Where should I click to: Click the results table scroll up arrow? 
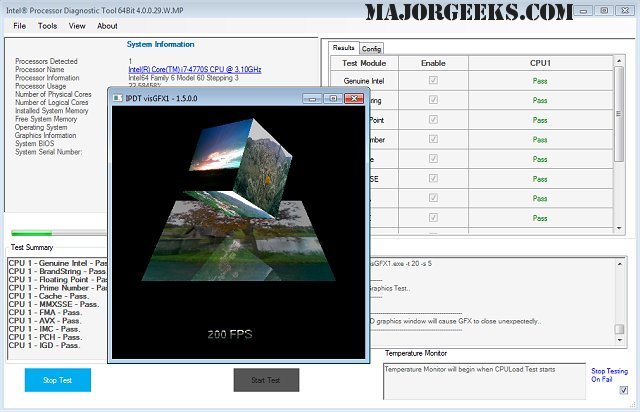[619, 60]
